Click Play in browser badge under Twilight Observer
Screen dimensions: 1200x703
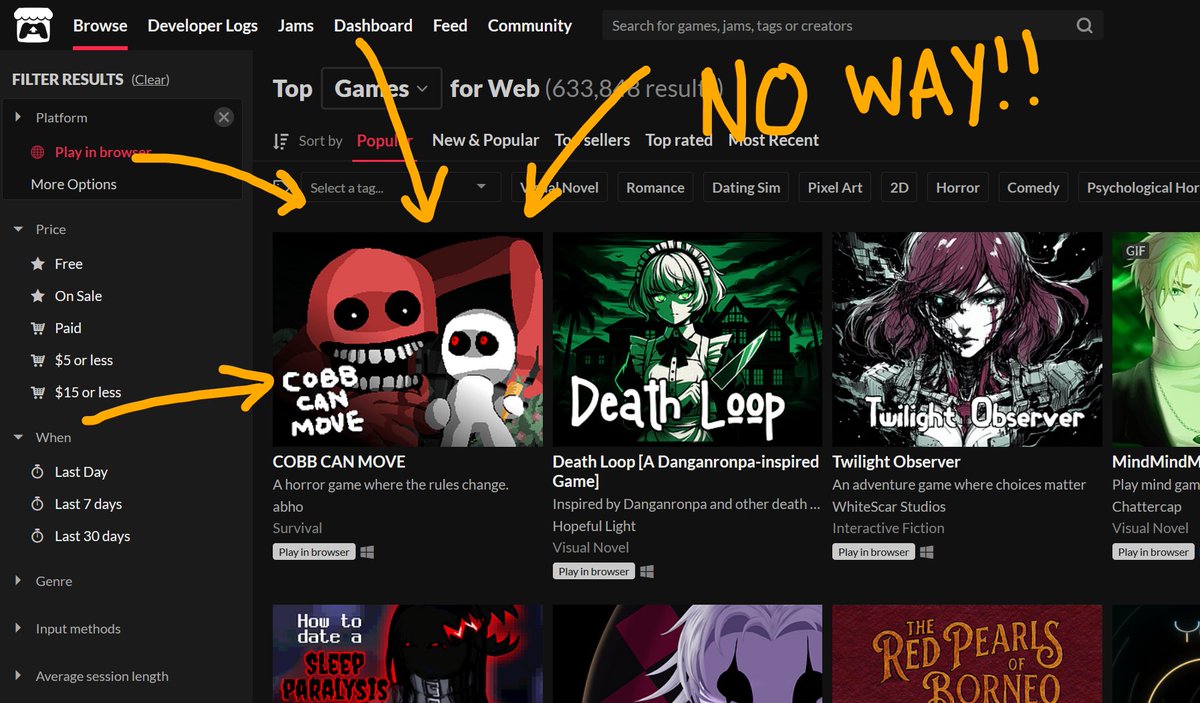[x=874, y=552]
